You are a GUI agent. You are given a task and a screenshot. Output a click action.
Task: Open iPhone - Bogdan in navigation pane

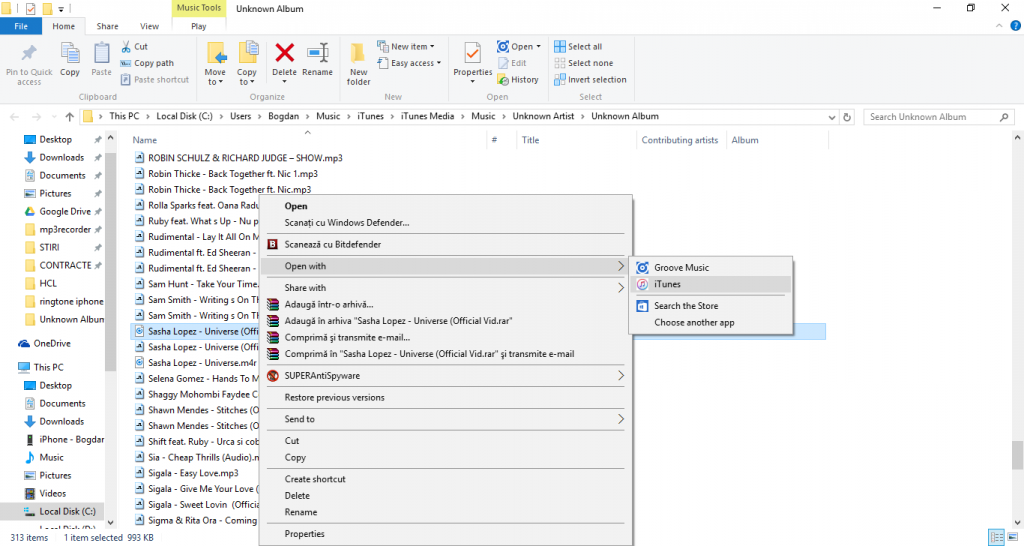[71, 439]
